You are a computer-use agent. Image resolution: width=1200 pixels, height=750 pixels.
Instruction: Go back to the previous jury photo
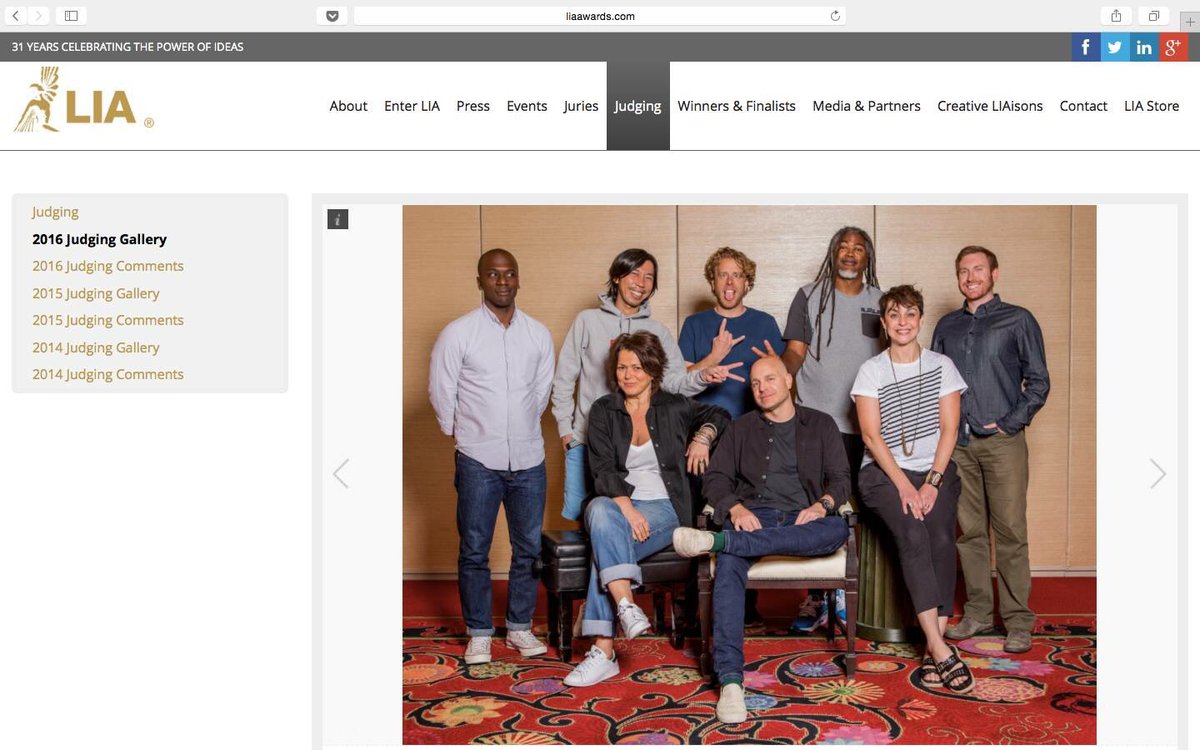(x=341, y=473)
